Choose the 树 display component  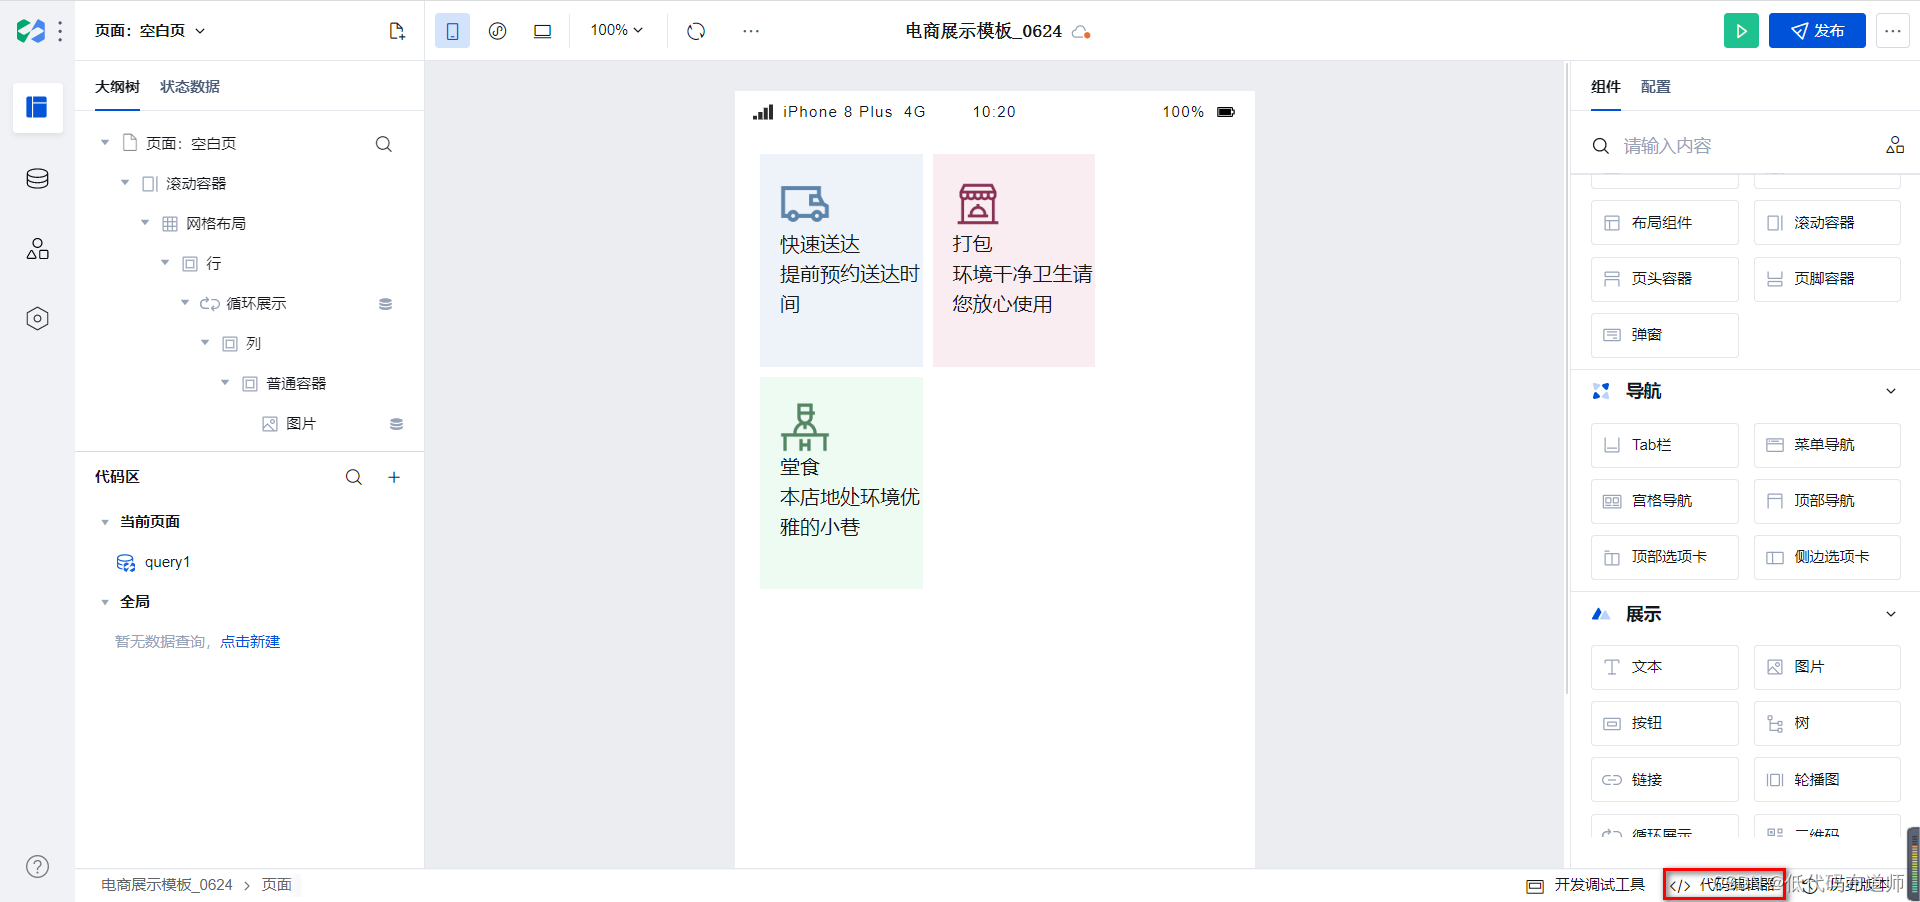click(1827, 723)
